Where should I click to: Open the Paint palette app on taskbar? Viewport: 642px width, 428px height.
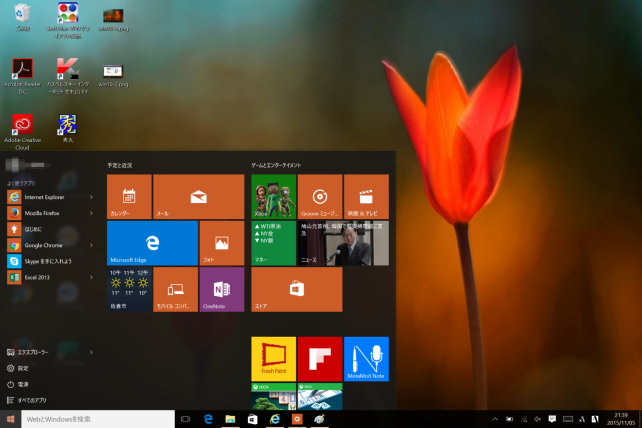click(319, 419)
